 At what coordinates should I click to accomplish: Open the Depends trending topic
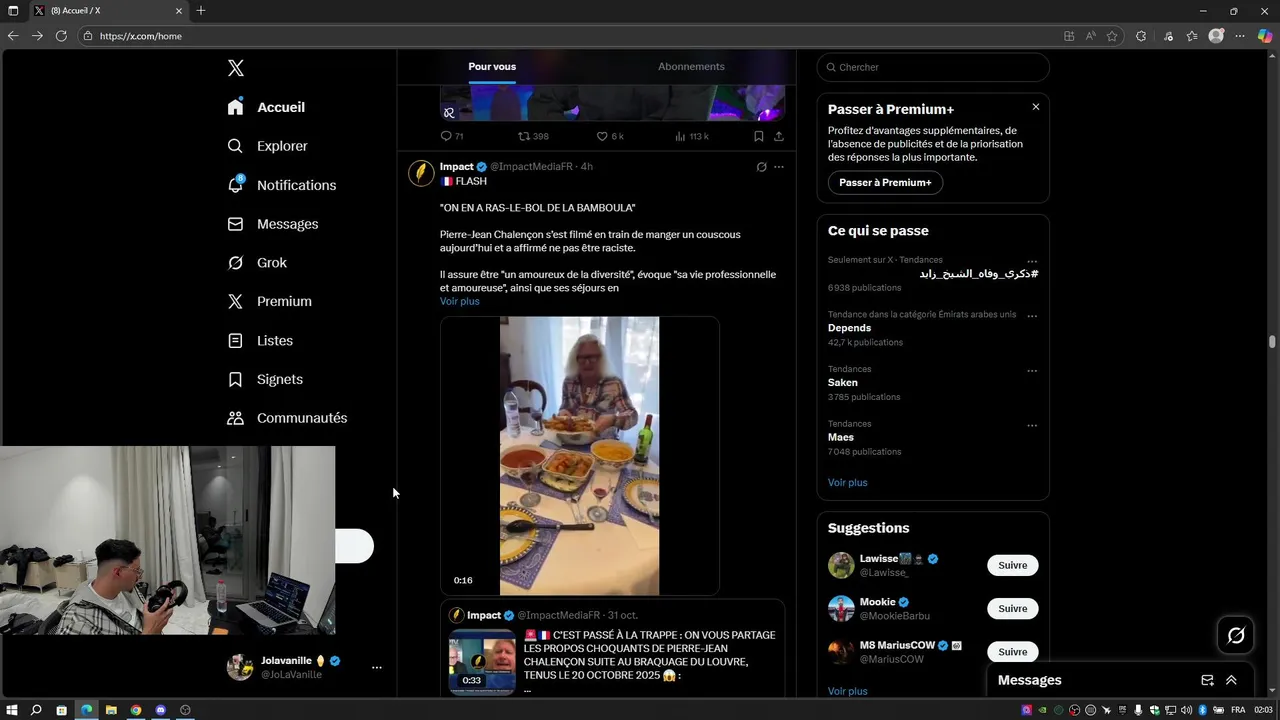coord(849,328)
